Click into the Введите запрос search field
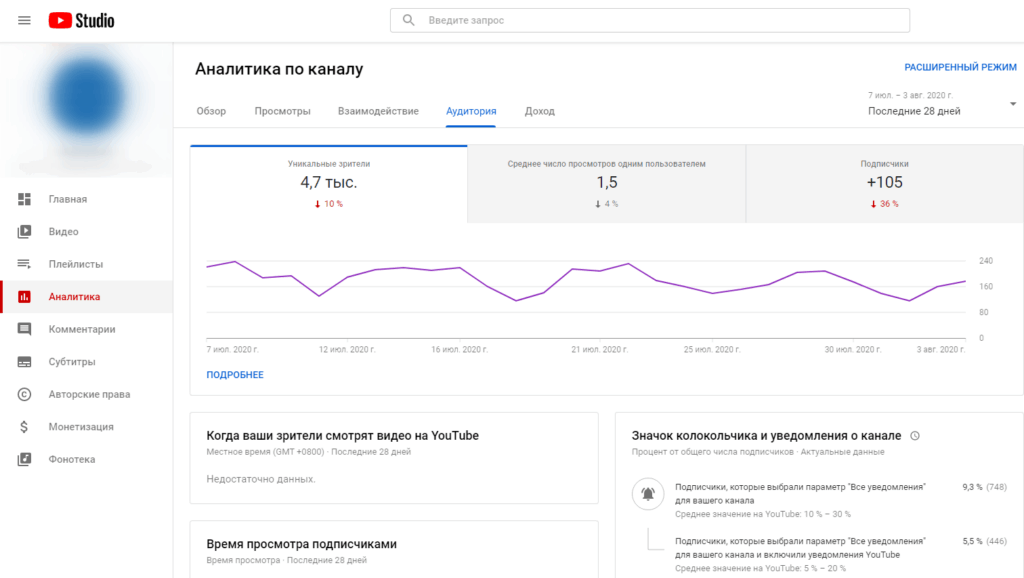 click(x=650, y=20)
